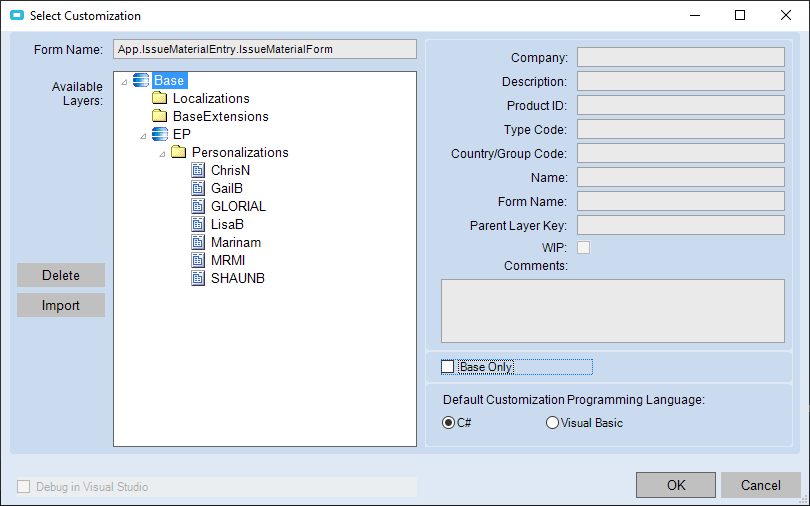The width and height of the screenshot is (810, 506).
Task: Select the Visual Basic radio button
Action: (552, 423)
